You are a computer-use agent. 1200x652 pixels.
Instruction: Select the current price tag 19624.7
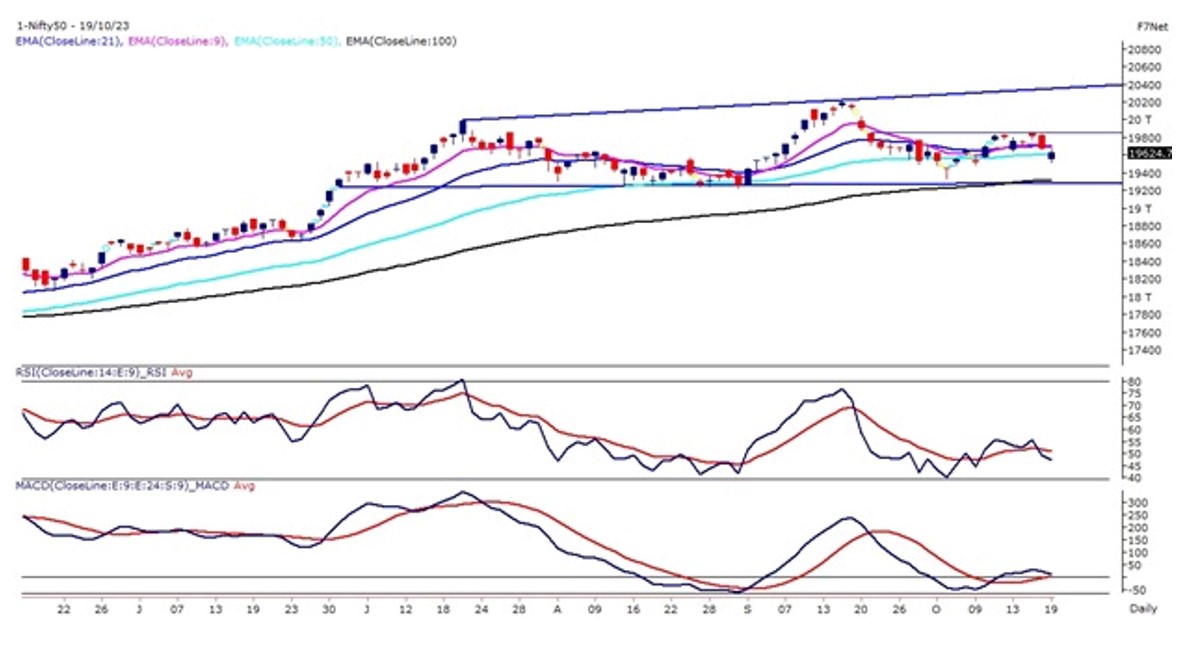pos(1149,154)
